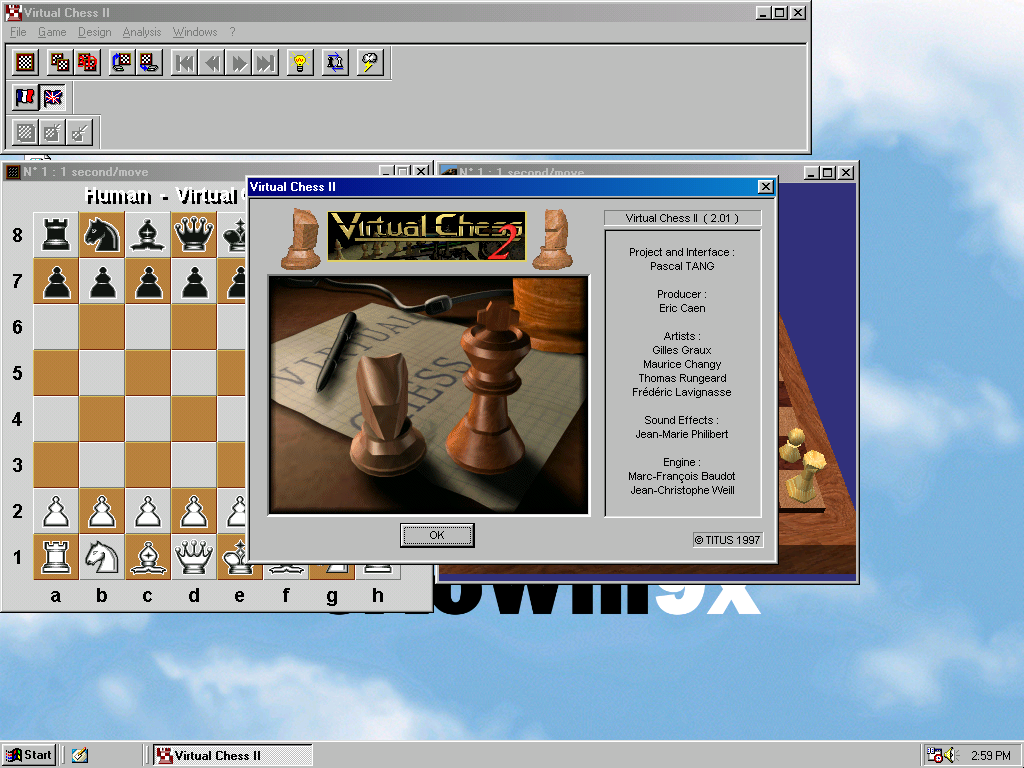Viewport: 1024px width, 768px height.
Task: Open the Analysis menu
Action: pyautogui.click(x=142, y=32)
